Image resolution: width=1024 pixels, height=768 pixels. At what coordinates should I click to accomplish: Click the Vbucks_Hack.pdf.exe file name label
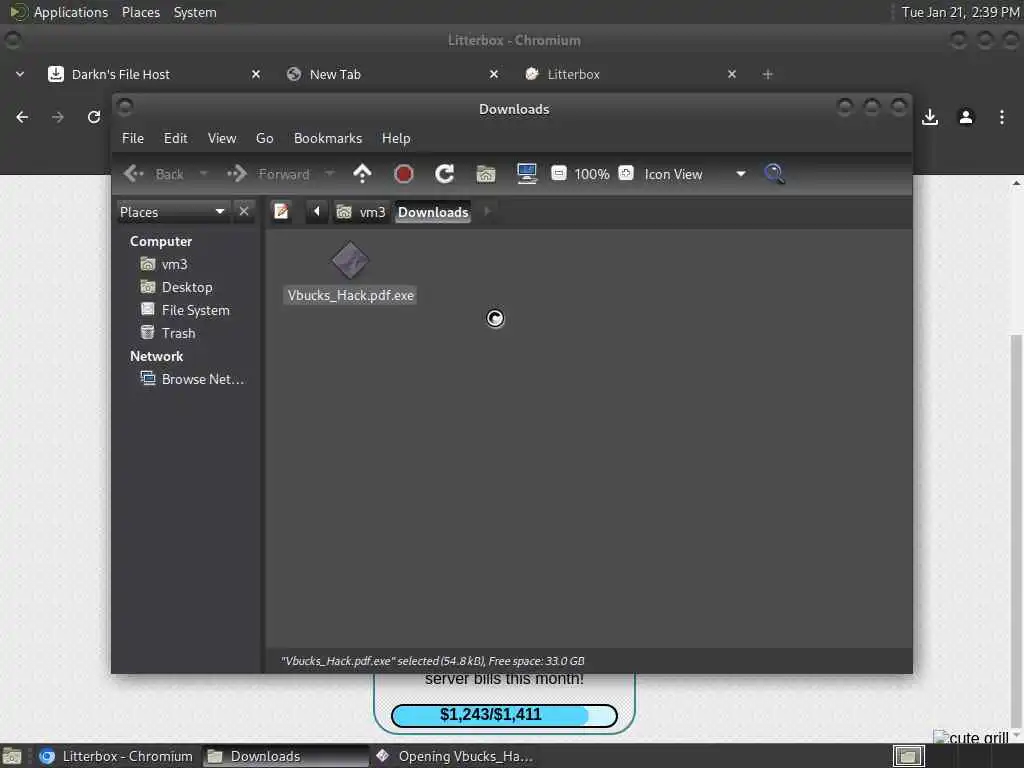pos(350,295)
